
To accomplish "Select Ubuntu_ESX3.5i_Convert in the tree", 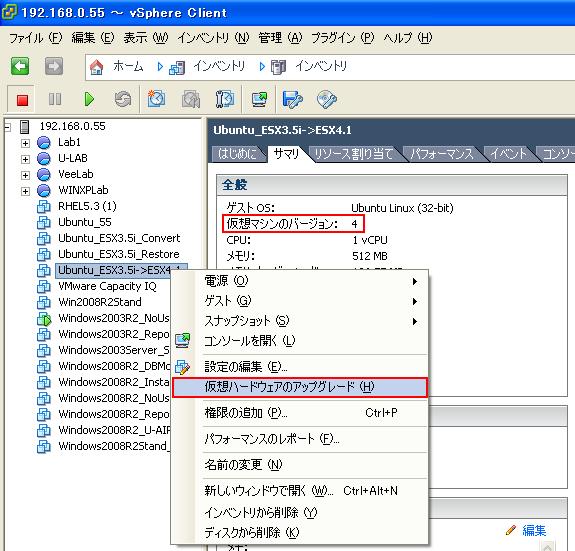I will [x=119, y=238].
